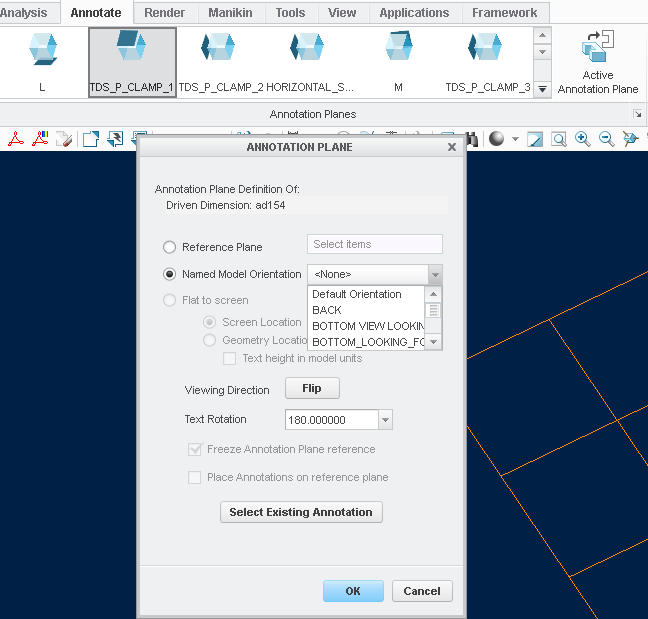
Task: Click the Reference Plane Select items field
Action: pyautogui.click(x=374, y=244)
